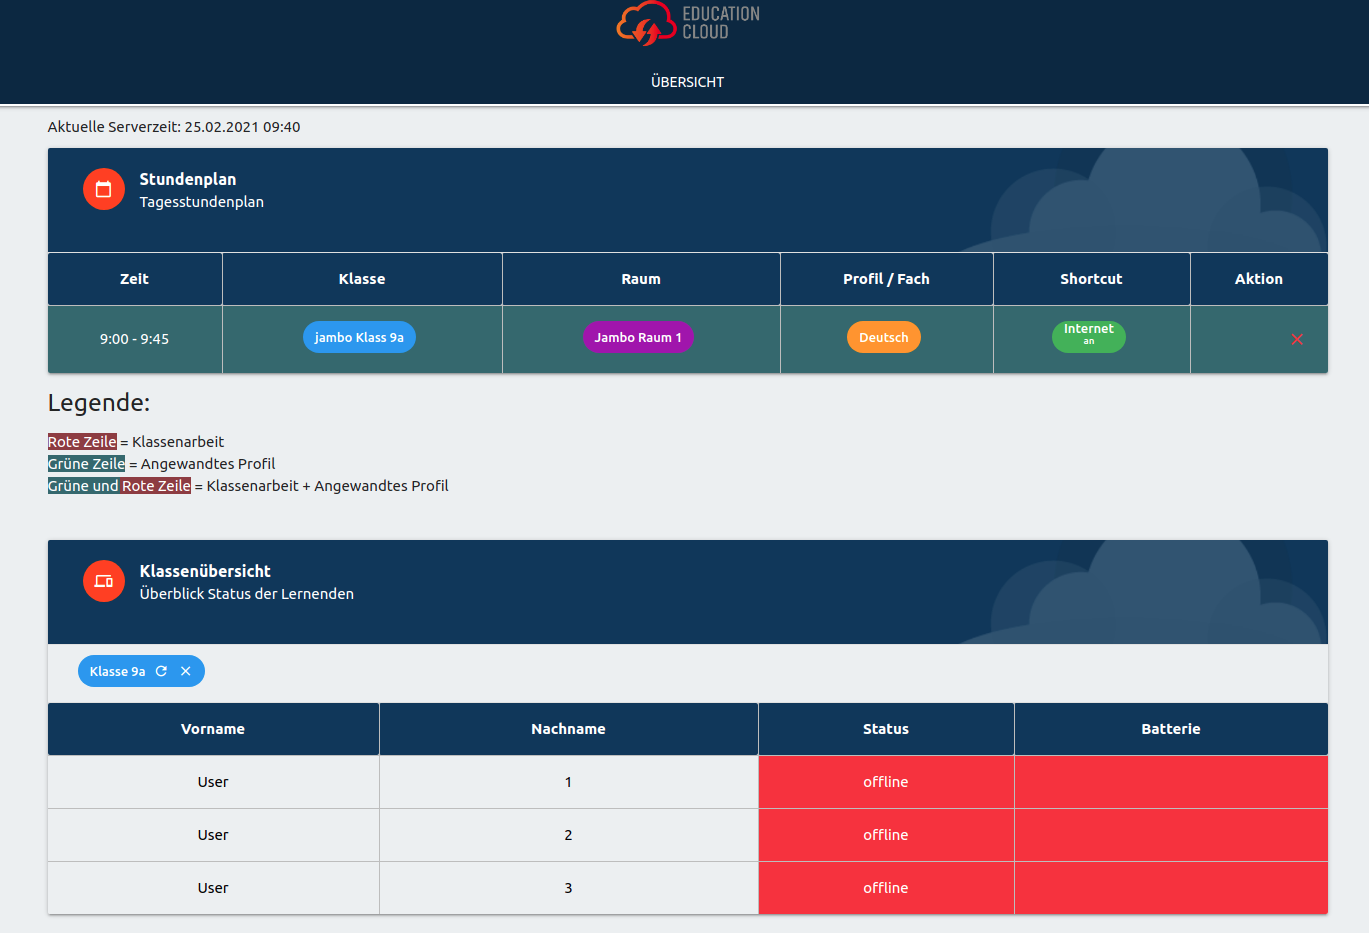Click the Klasse 9a filter chip label
Screen dimensions: 1369x933
point(115,671)
